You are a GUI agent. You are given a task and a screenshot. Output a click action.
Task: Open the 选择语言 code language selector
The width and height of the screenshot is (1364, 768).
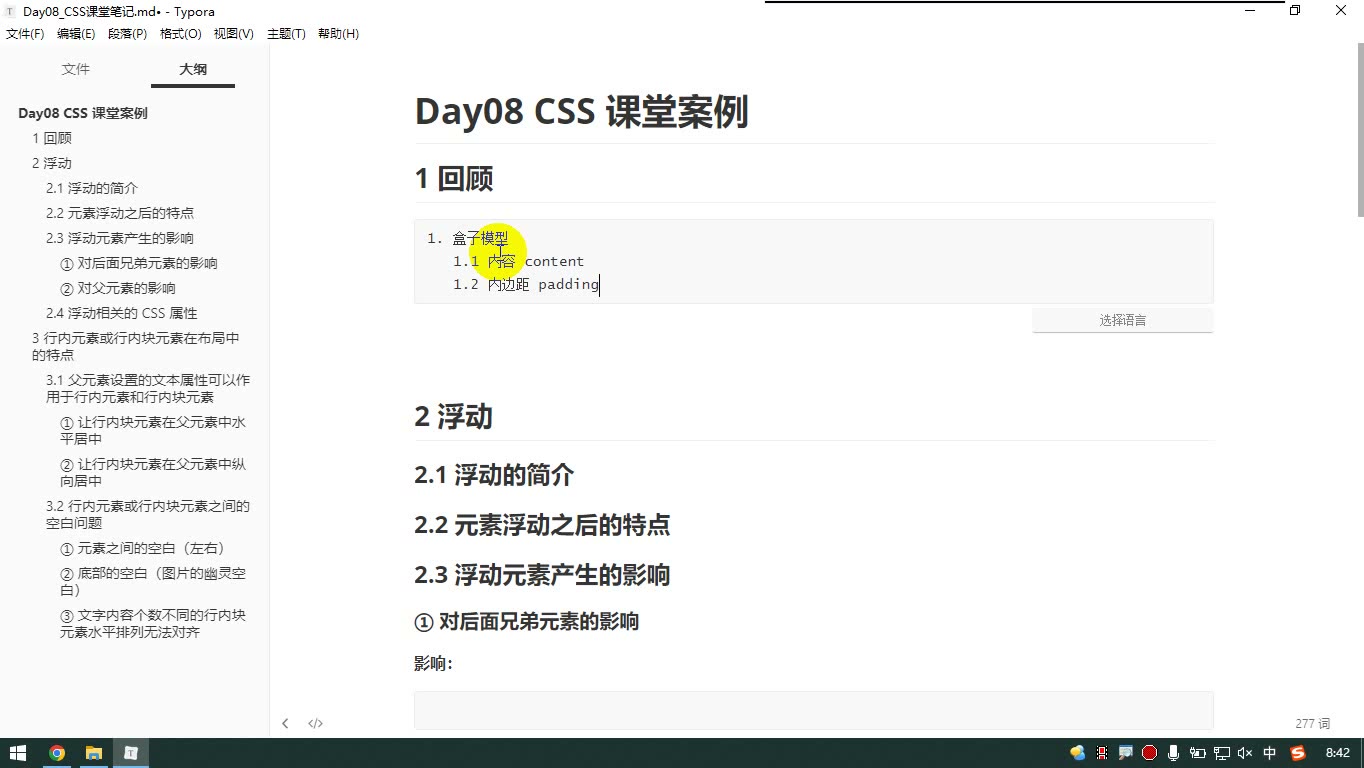coord(1122,320)
